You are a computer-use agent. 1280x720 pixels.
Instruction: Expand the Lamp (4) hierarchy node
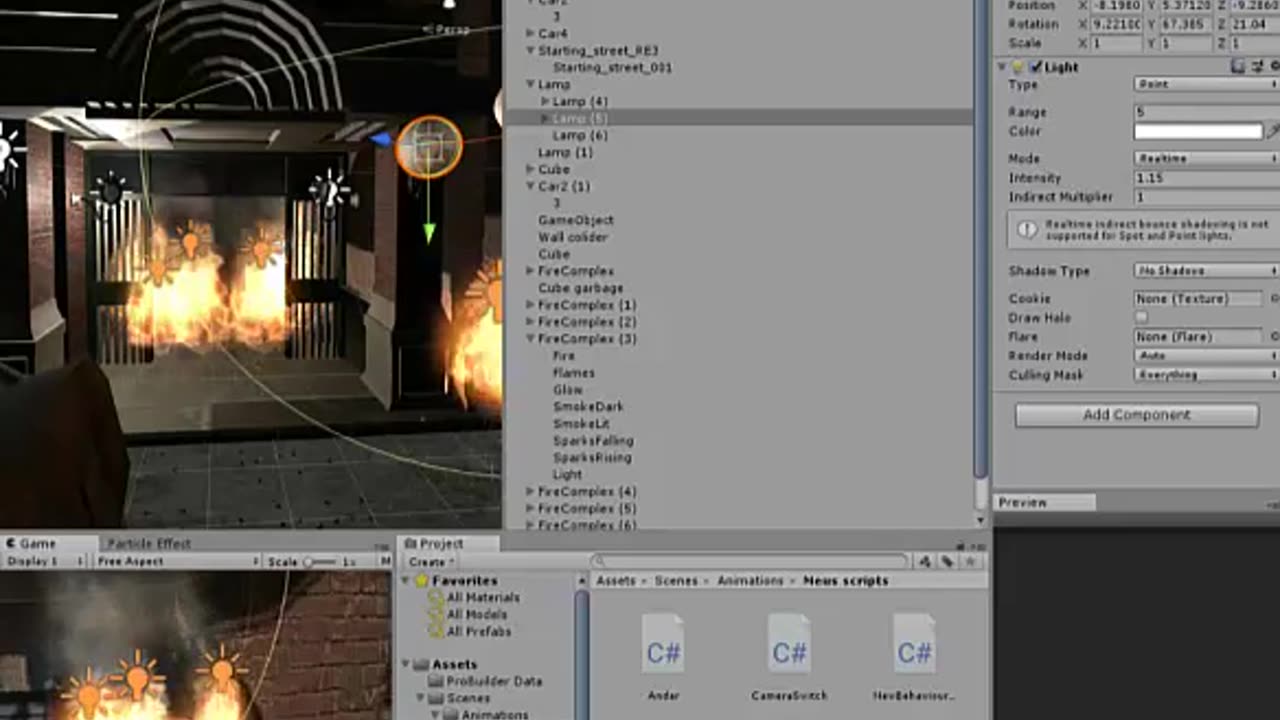click(545, 101)
